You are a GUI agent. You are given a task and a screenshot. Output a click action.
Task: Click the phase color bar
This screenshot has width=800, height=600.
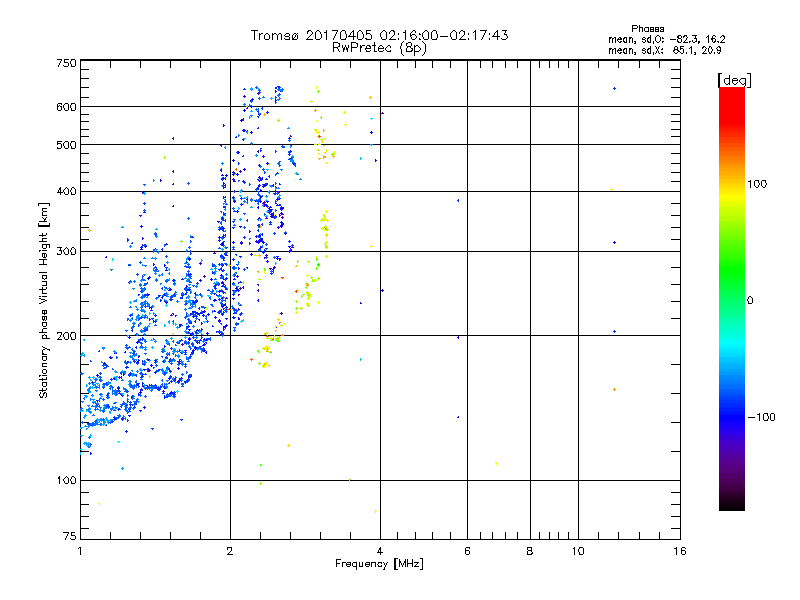[x=732, y=298]
